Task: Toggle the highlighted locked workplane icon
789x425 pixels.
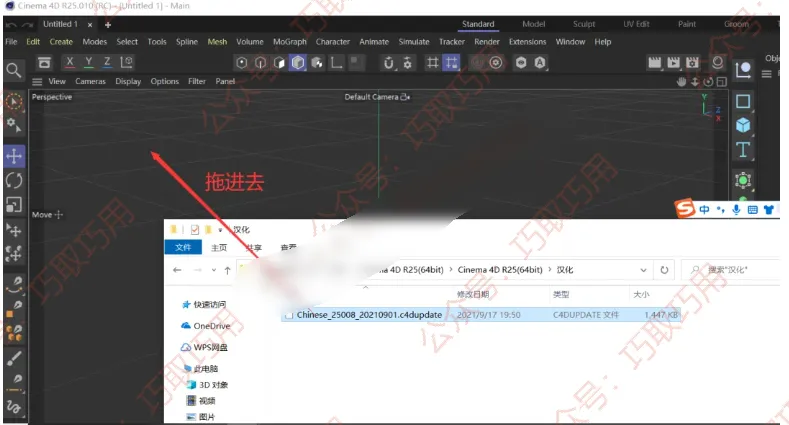Action: pos(451,62)
